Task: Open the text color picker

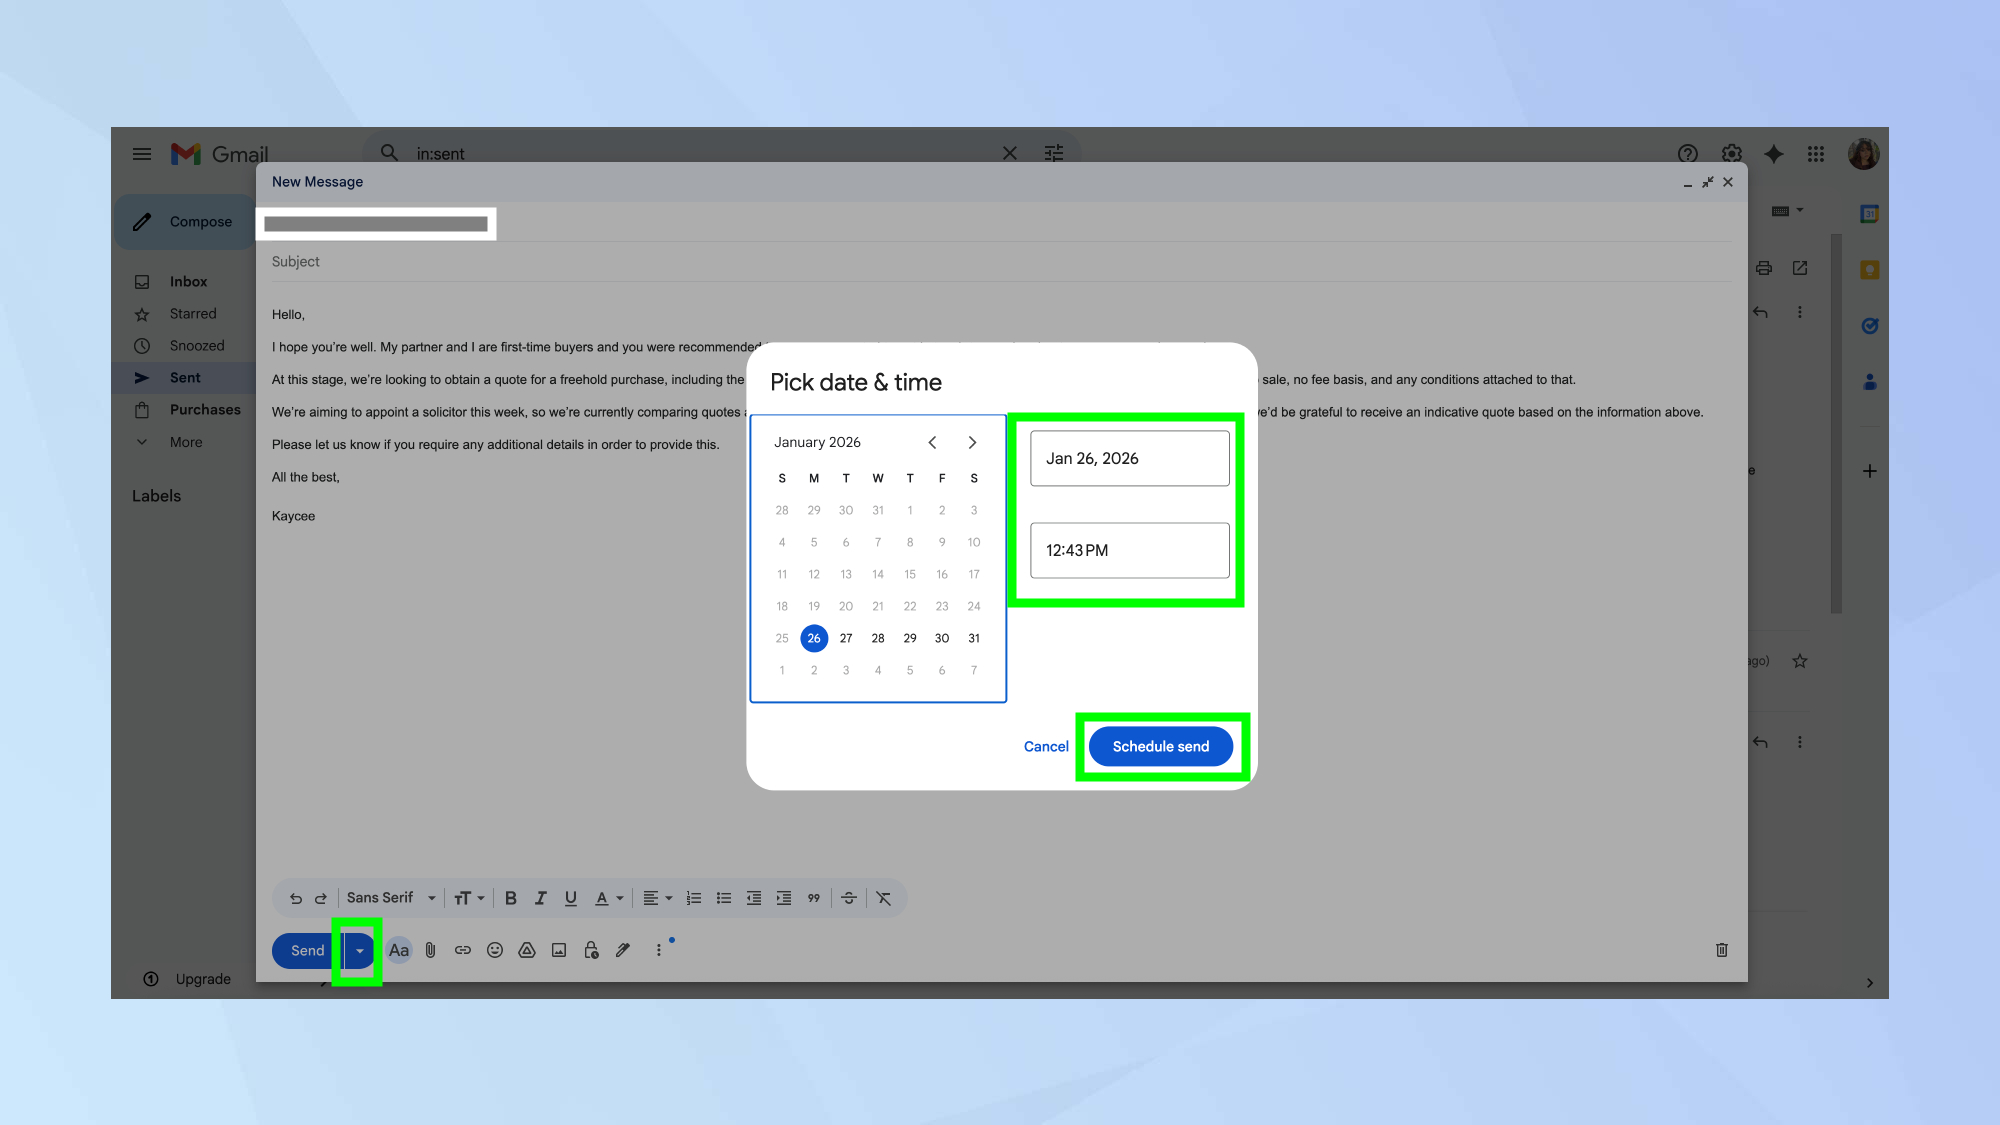Action: (x=606, y=897)
